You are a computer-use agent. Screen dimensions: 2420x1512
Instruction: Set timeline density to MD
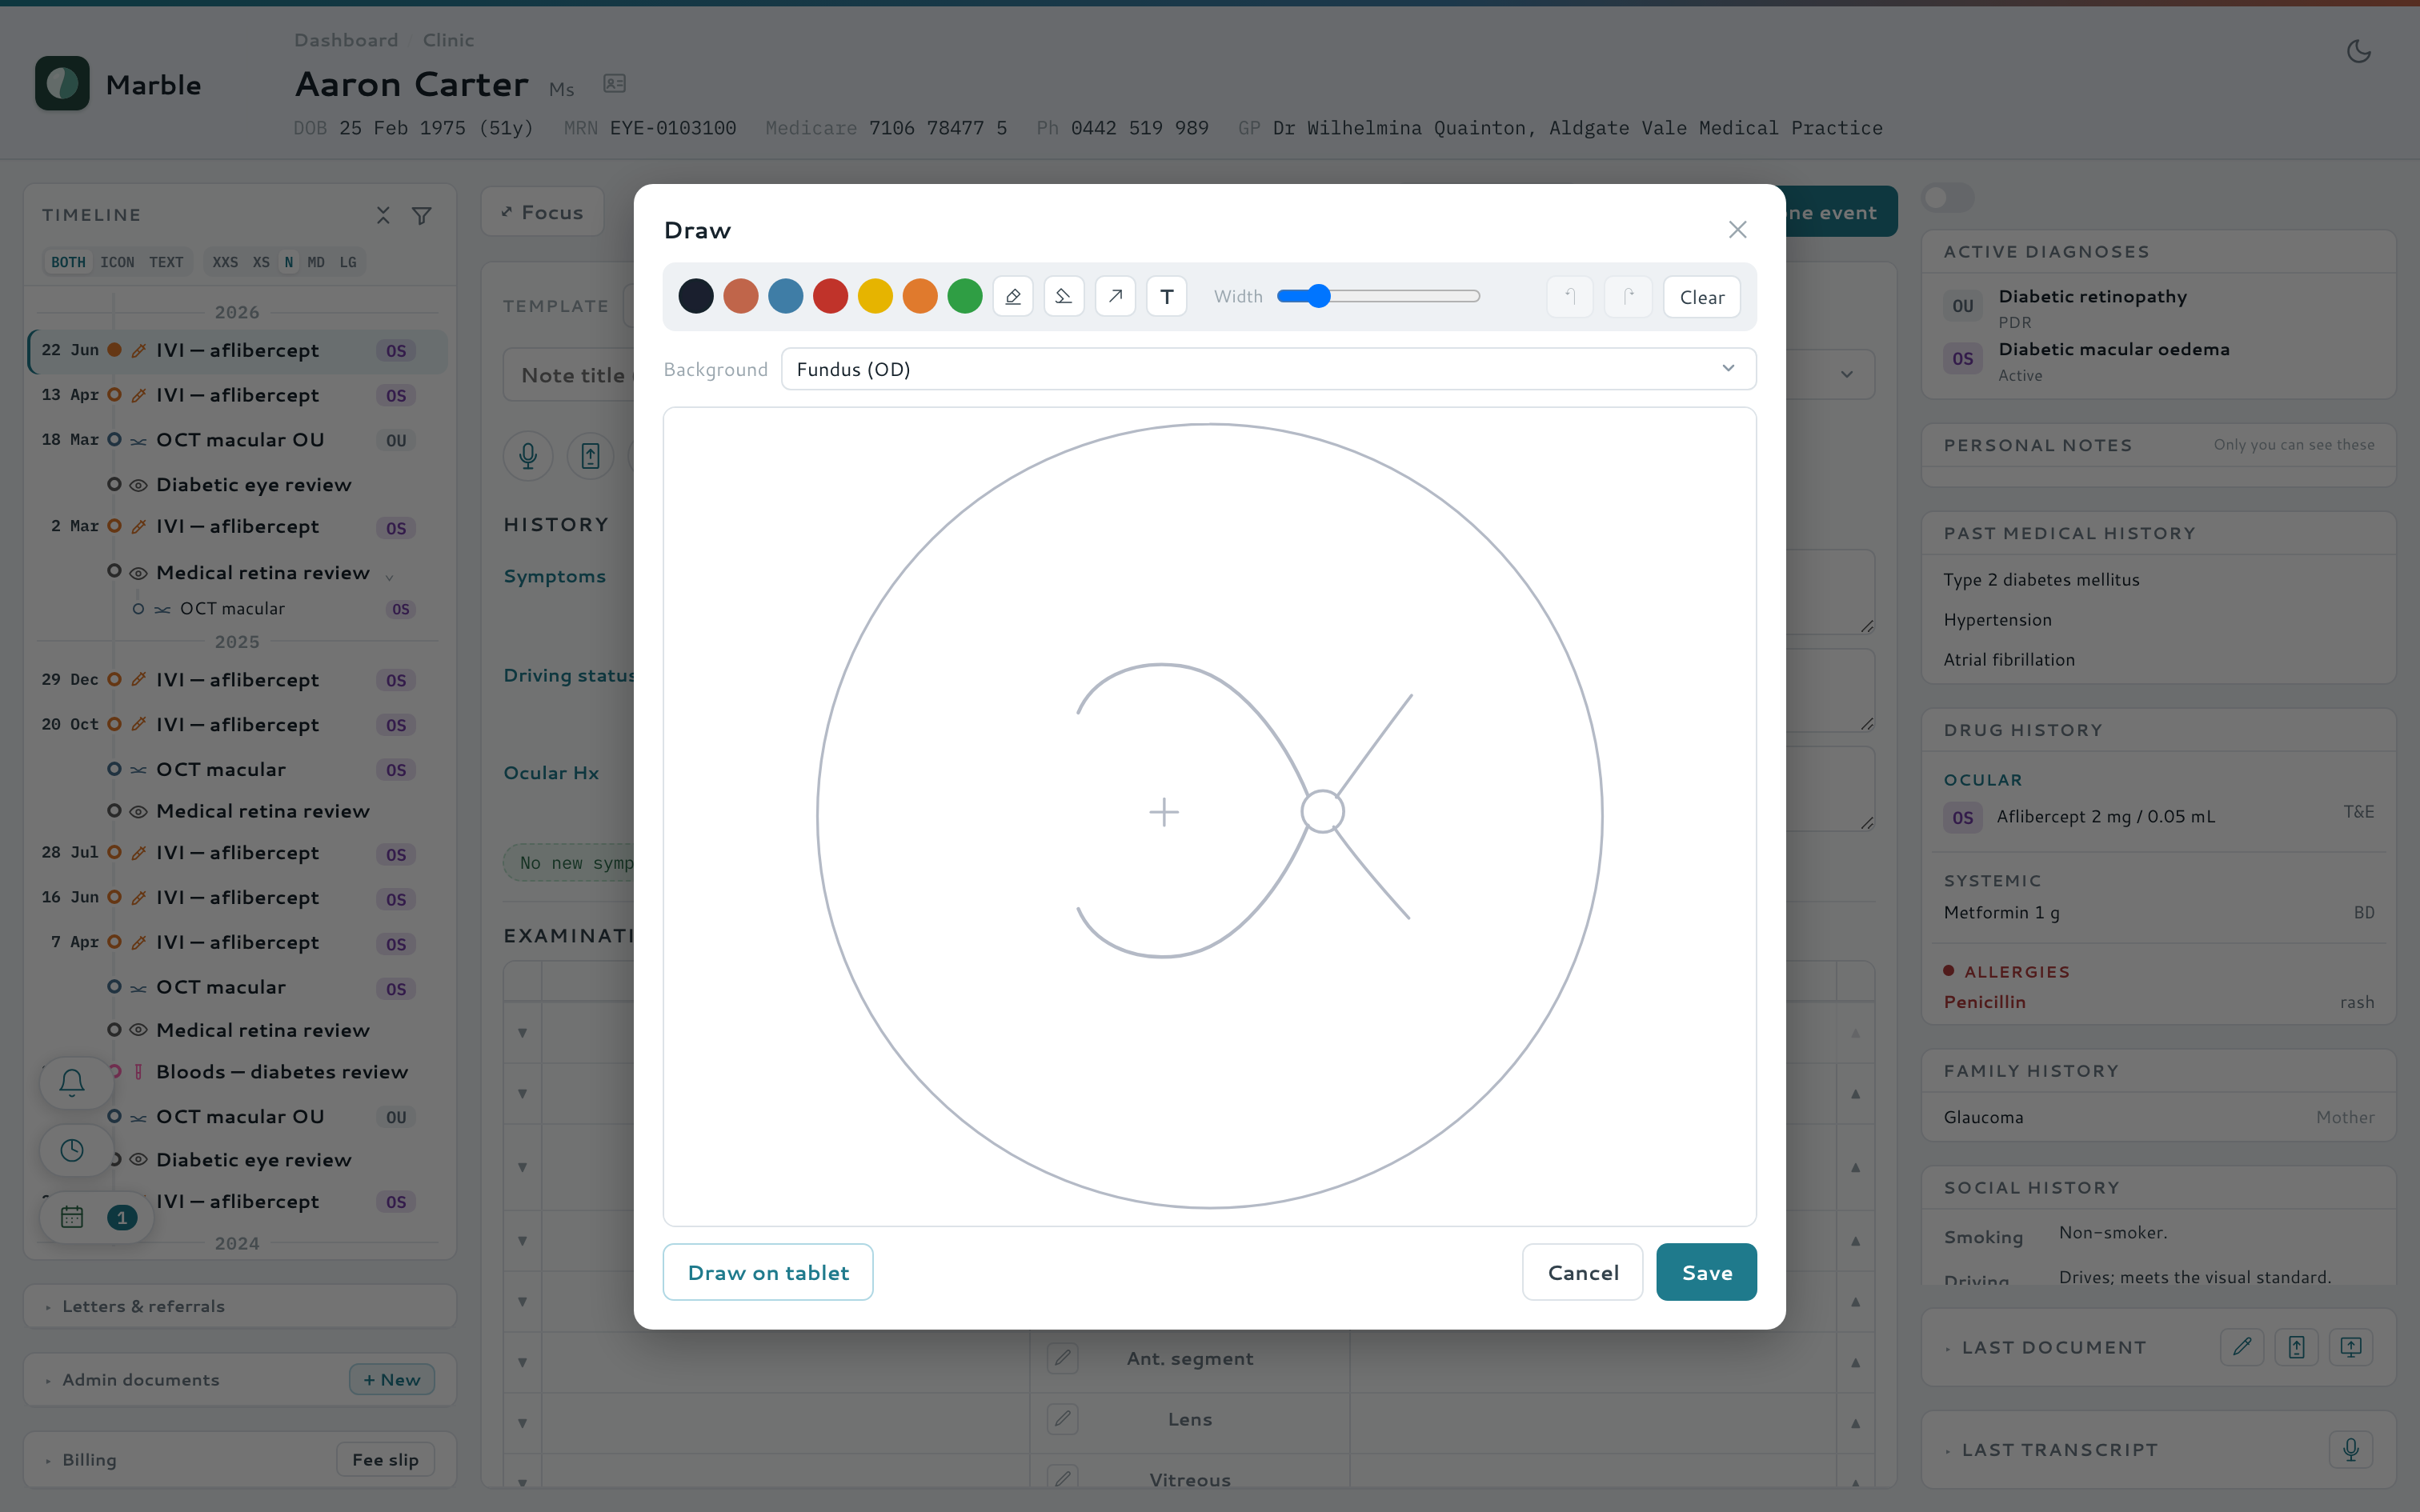click(316, 262)
